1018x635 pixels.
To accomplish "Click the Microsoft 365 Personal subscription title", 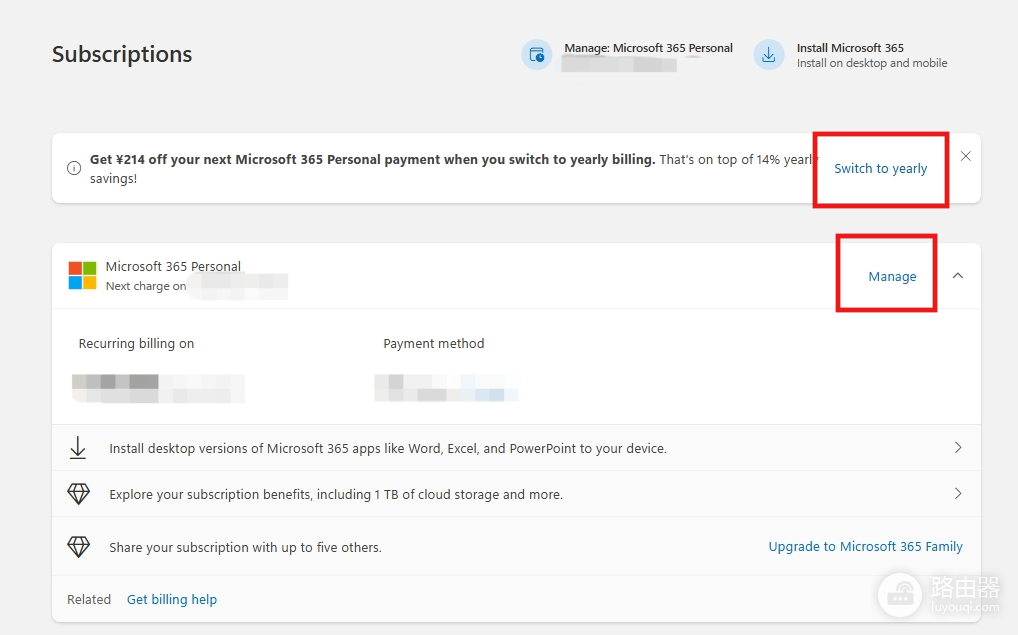I will tap(173, 266).
